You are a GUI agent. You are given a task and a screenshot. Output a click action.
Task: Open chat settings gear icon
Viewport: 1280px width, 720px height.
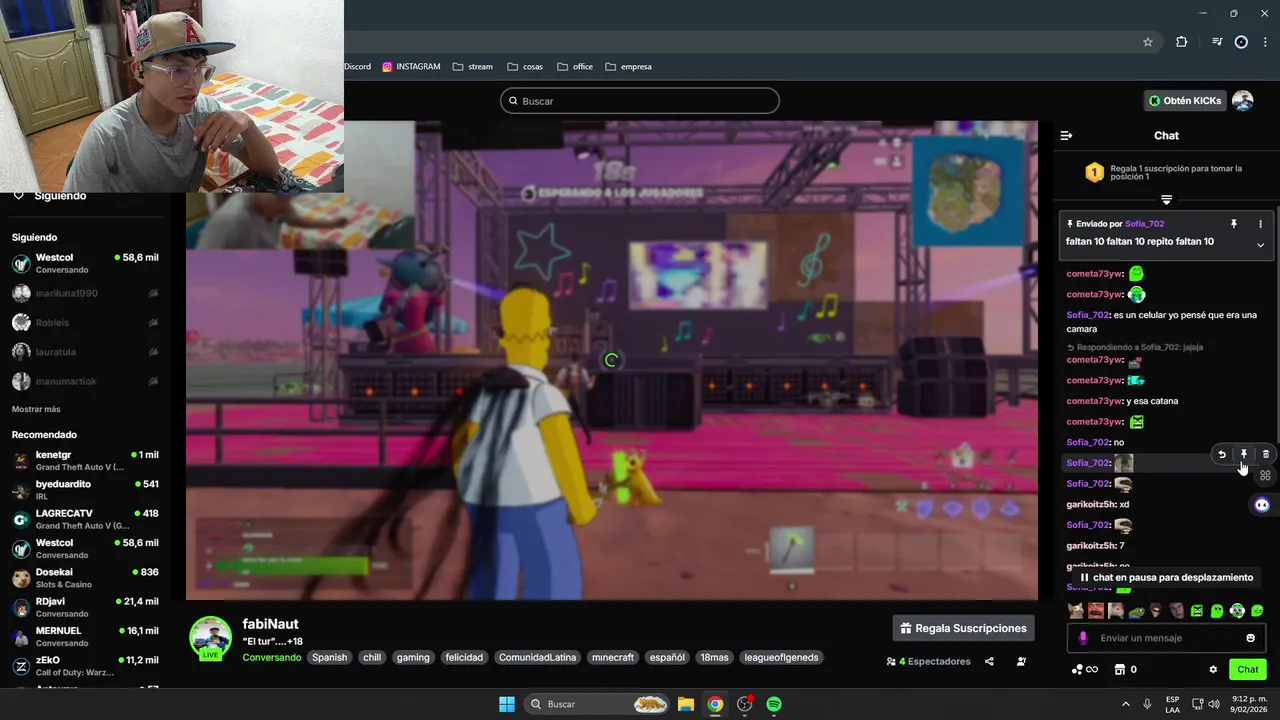[1213, 670]
